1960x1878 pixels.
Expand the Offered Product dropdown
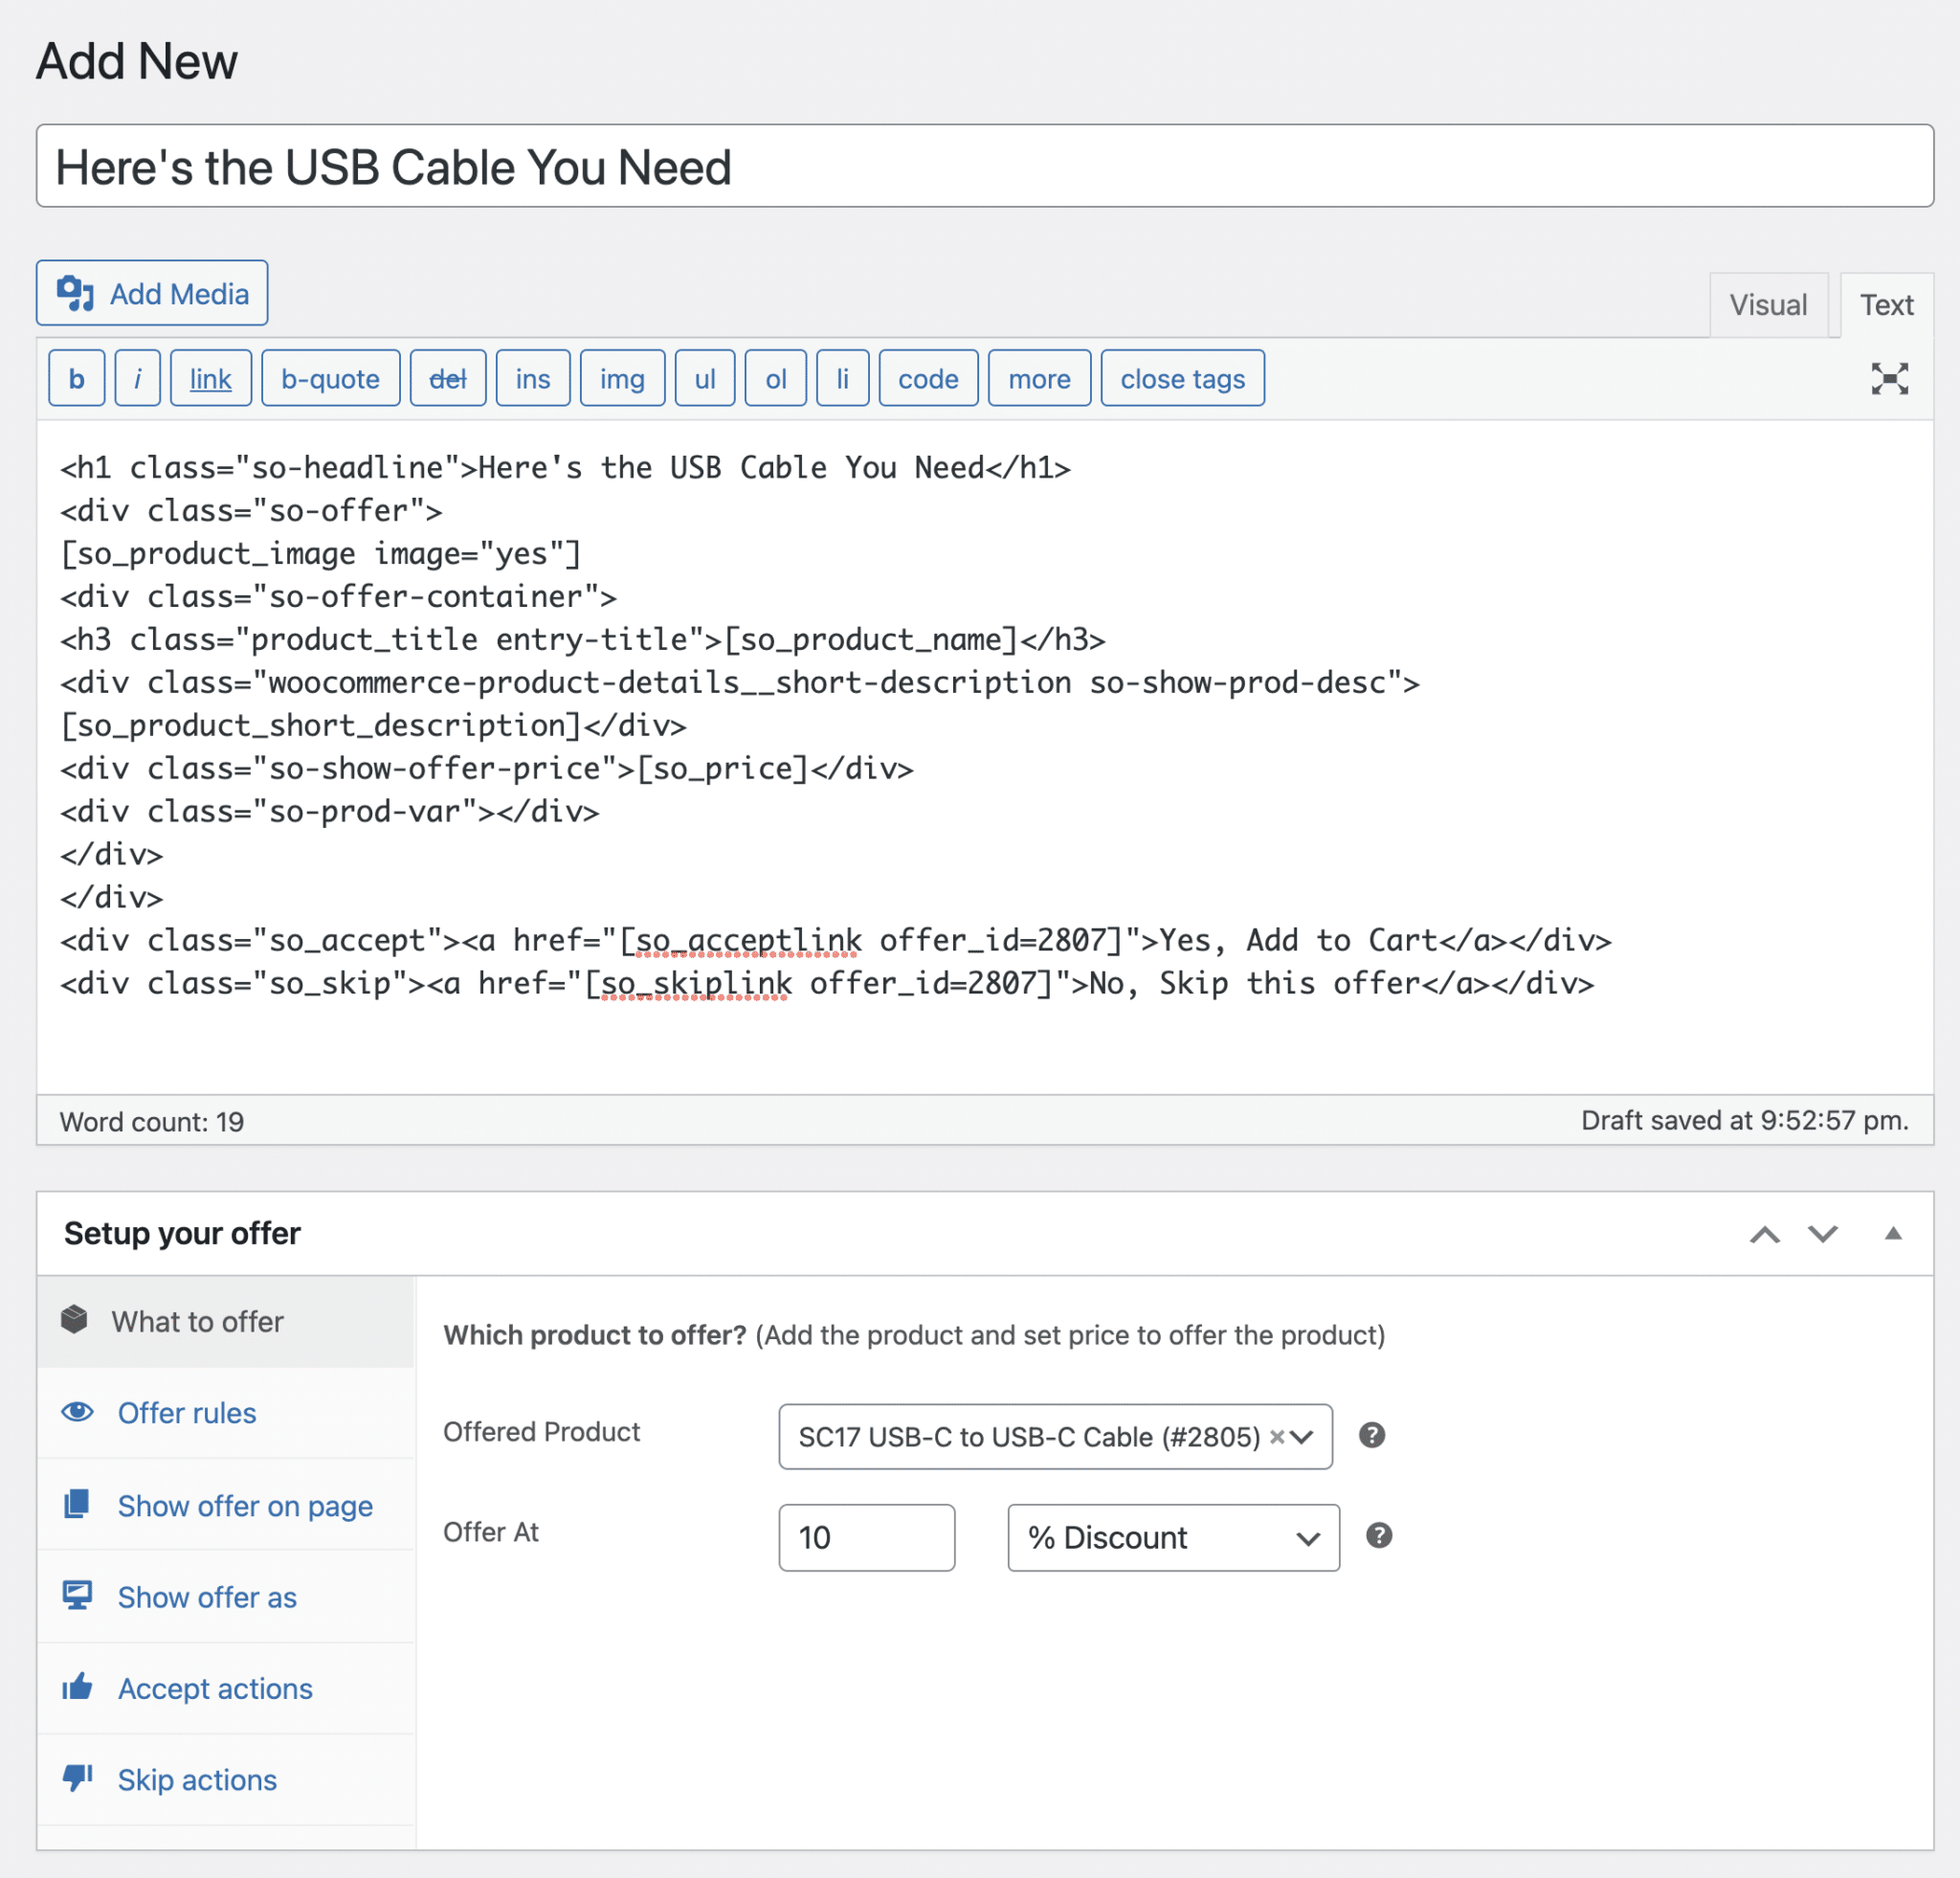tap(1301, 1437)
